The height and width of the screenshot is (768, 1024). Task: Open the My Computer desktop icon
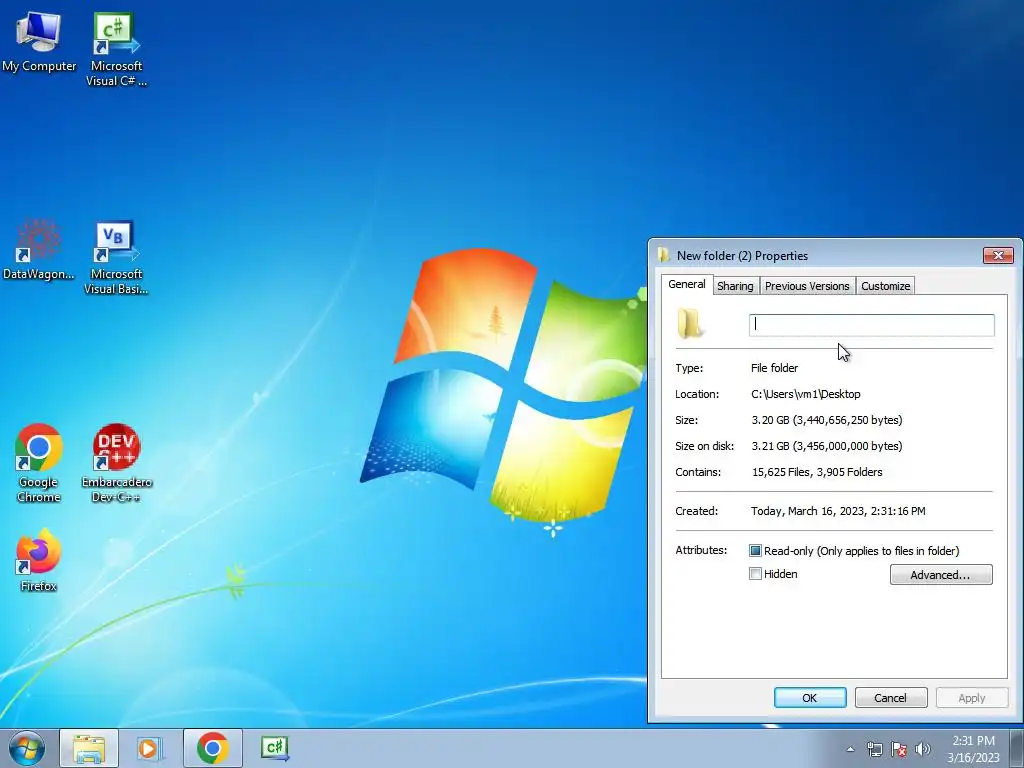[x=39, y=40]
